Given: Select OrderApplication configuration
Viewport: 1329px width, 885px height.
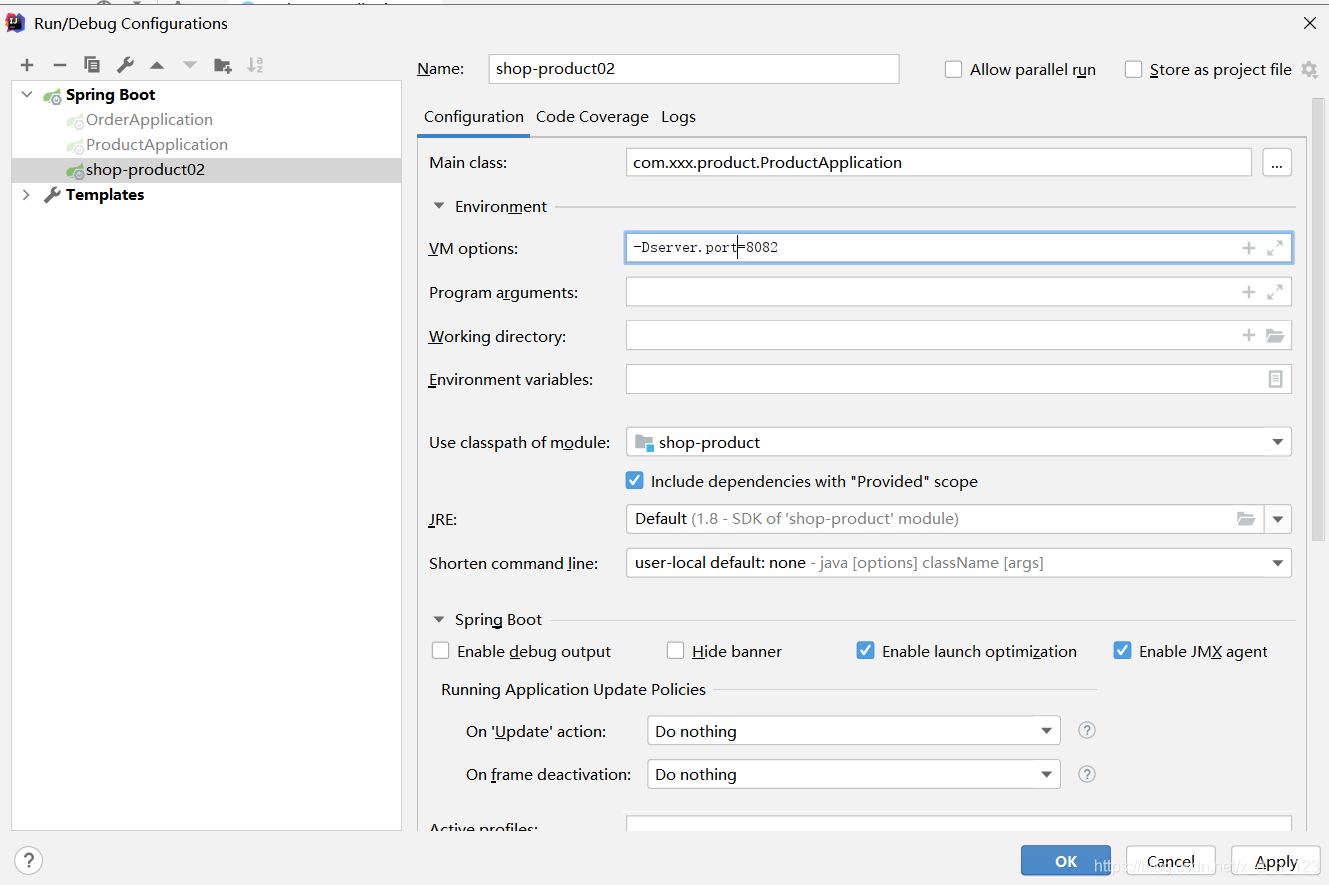Looking at the screenshot, I should pyautogui.click(x=149, y=120).
